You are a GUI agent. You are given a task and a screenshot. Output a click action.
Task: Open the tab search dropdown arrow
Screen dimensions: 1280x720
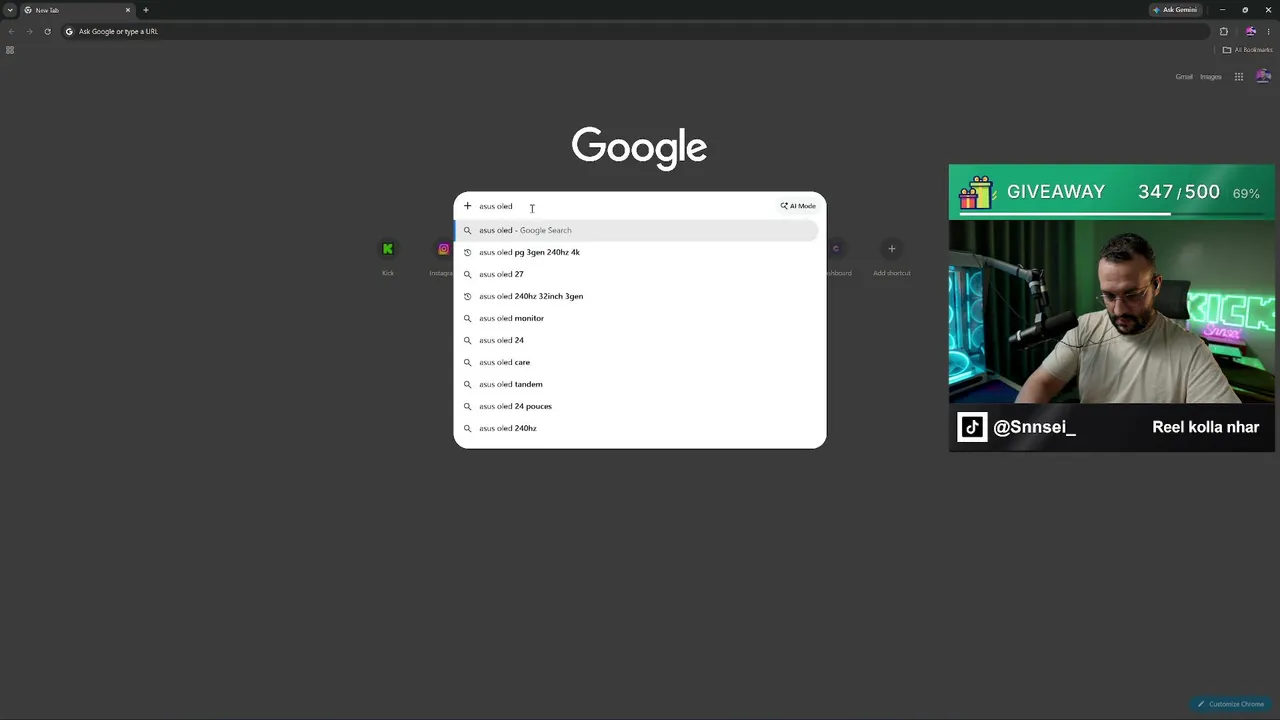click(10, 10)
